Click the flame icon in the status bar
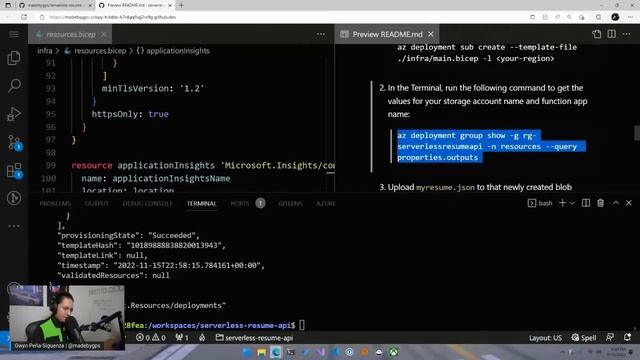Screen dimensions: 640x360 (202, 338)
